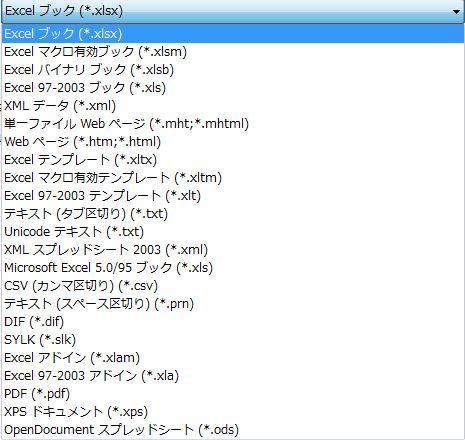The image size is (465, 440).
Task: Pick Web ページ (*.htm;*.html)
Action: 233,142
